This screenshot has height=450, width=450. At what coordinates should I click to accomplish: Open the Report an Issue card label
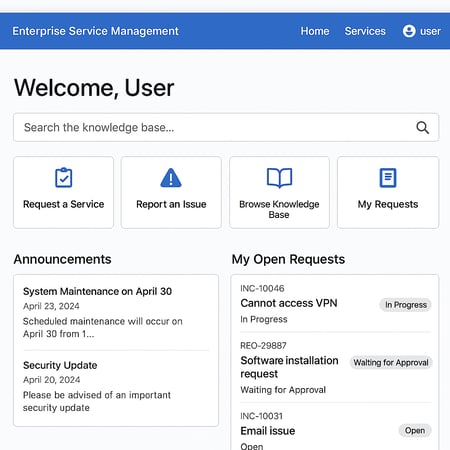pos(171,204)
